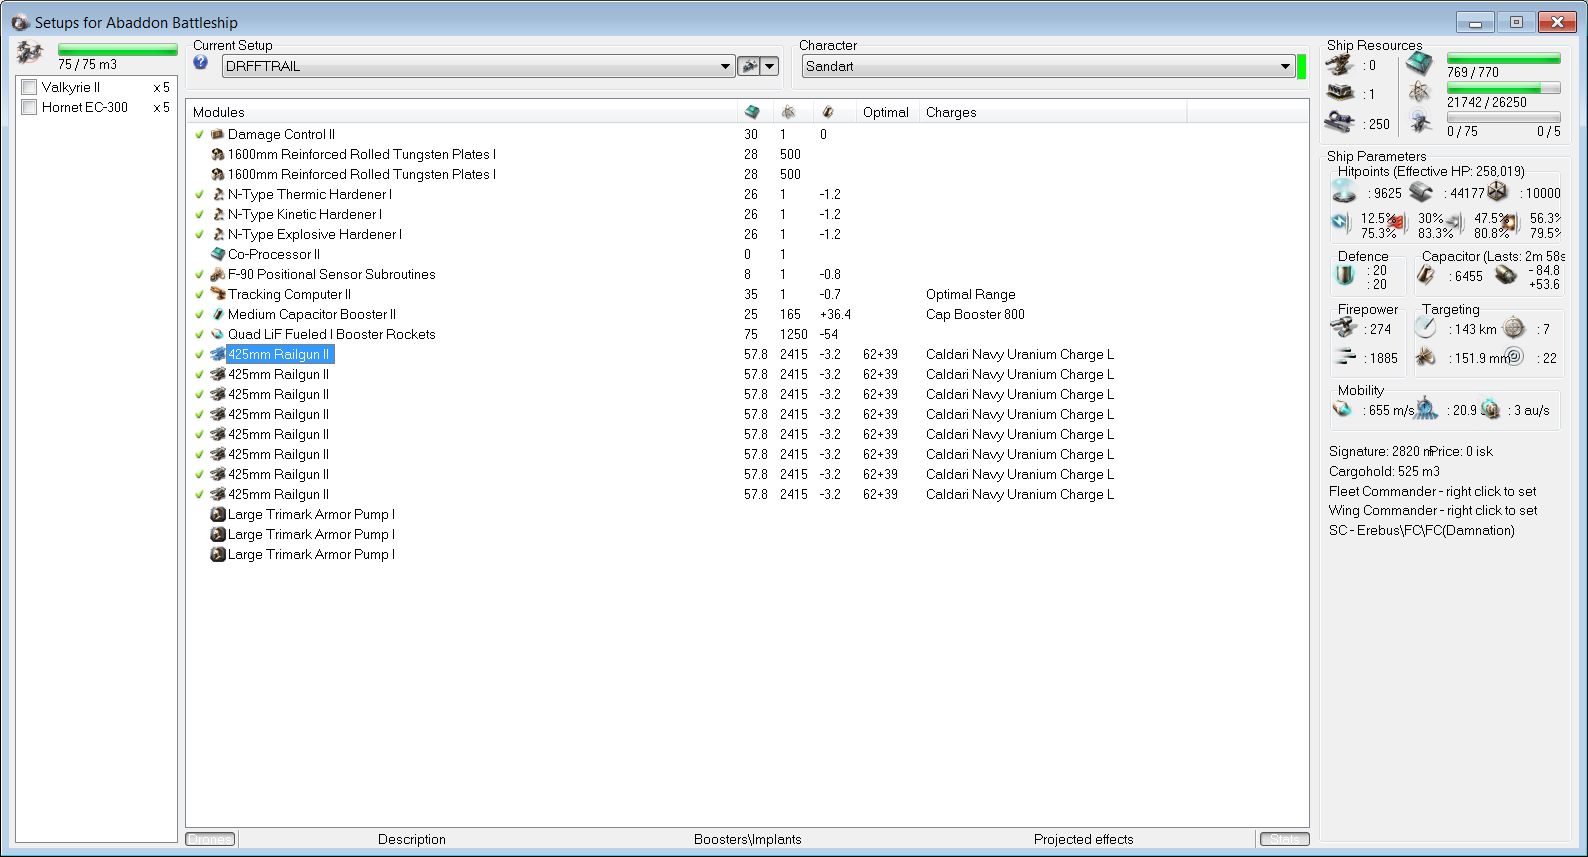The width and height of the screenshot is (1588, 857).
Task: Click the max locked targets icon showing 7
Action: tap(1514, 327)
